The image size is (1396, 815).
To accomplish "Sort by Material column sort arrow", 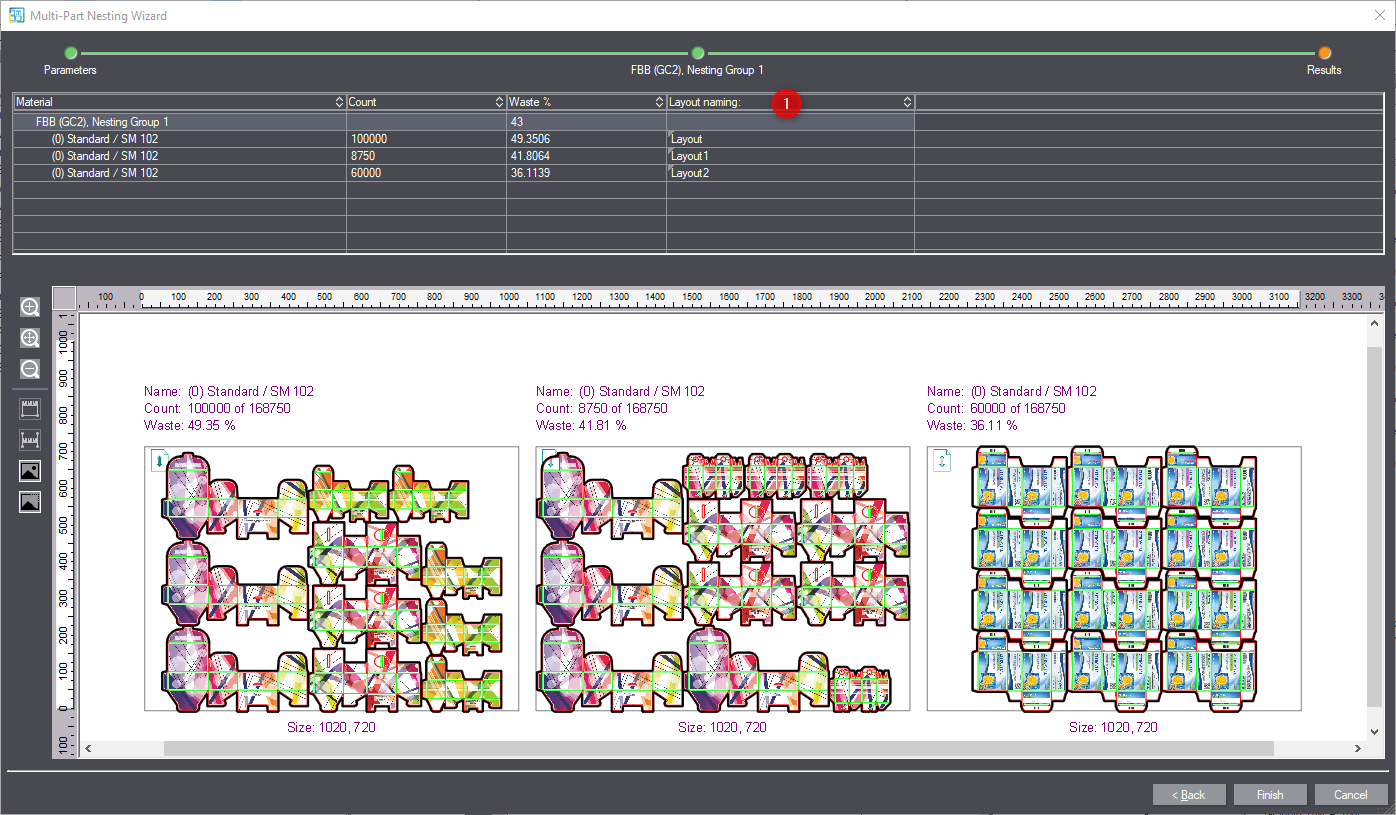I will click(x=339, y=102).
